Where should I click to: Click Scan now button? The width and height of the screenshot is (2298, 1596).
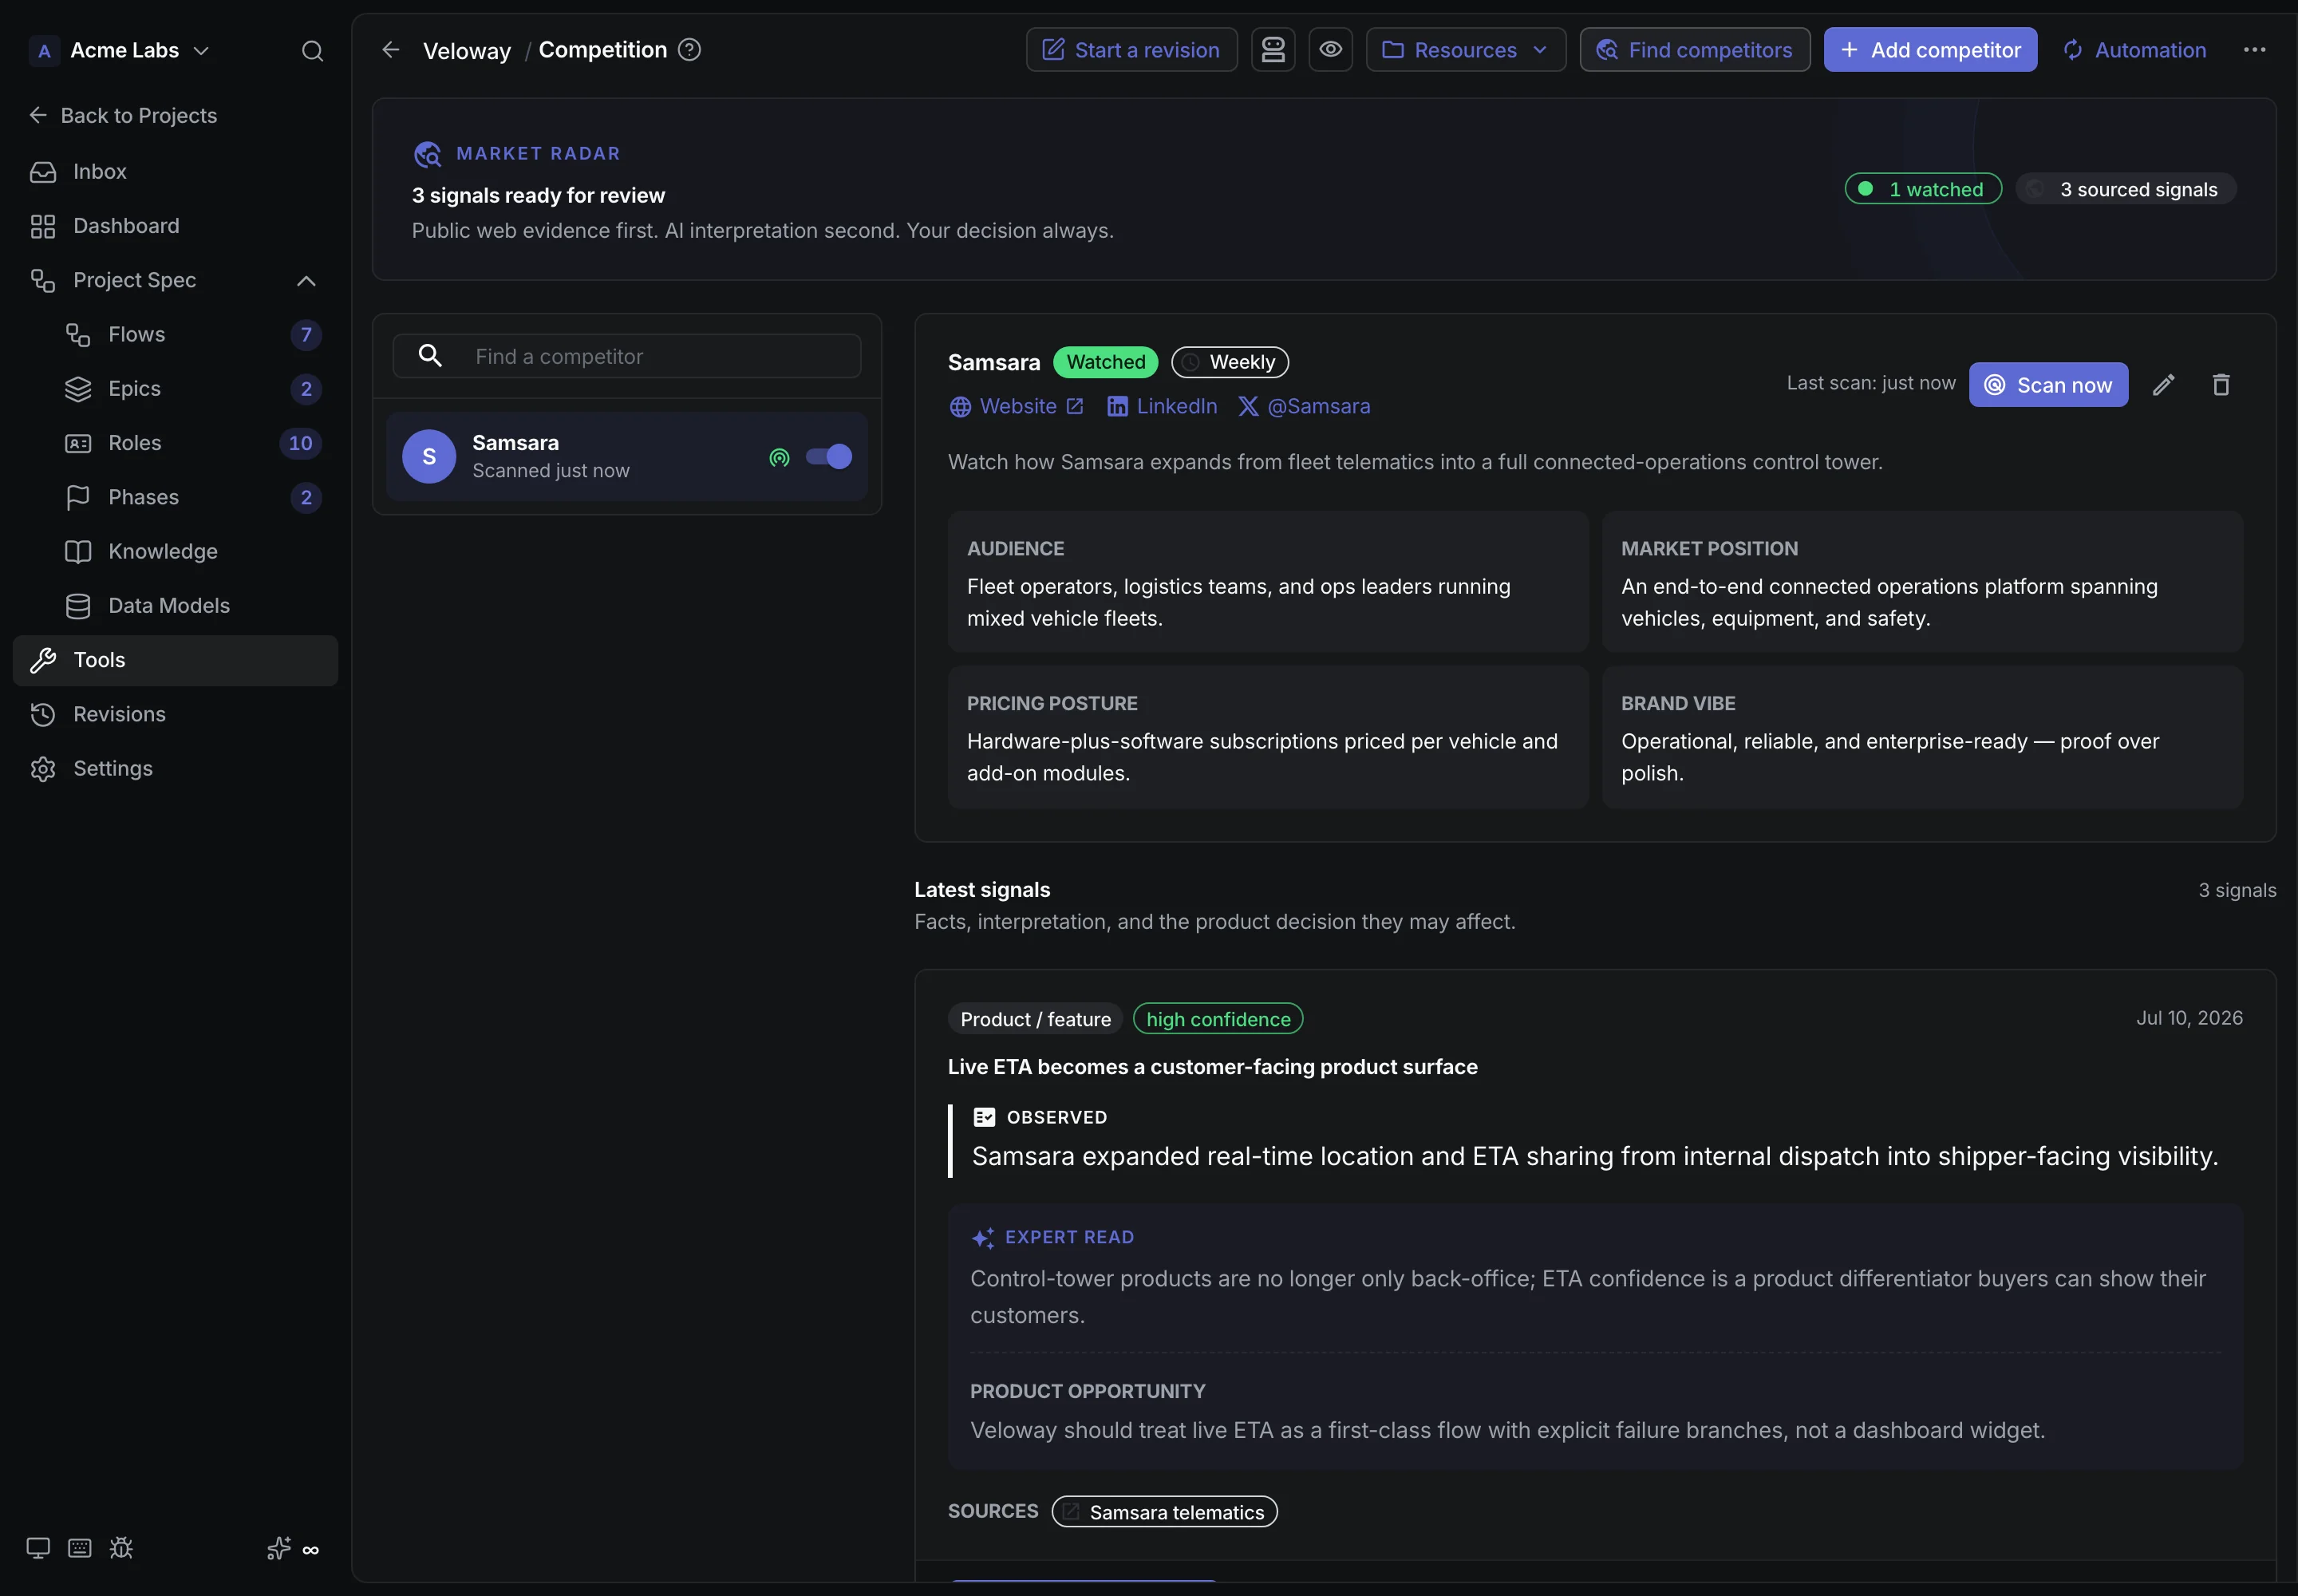pyautogui.click(x=2048, y=385)
